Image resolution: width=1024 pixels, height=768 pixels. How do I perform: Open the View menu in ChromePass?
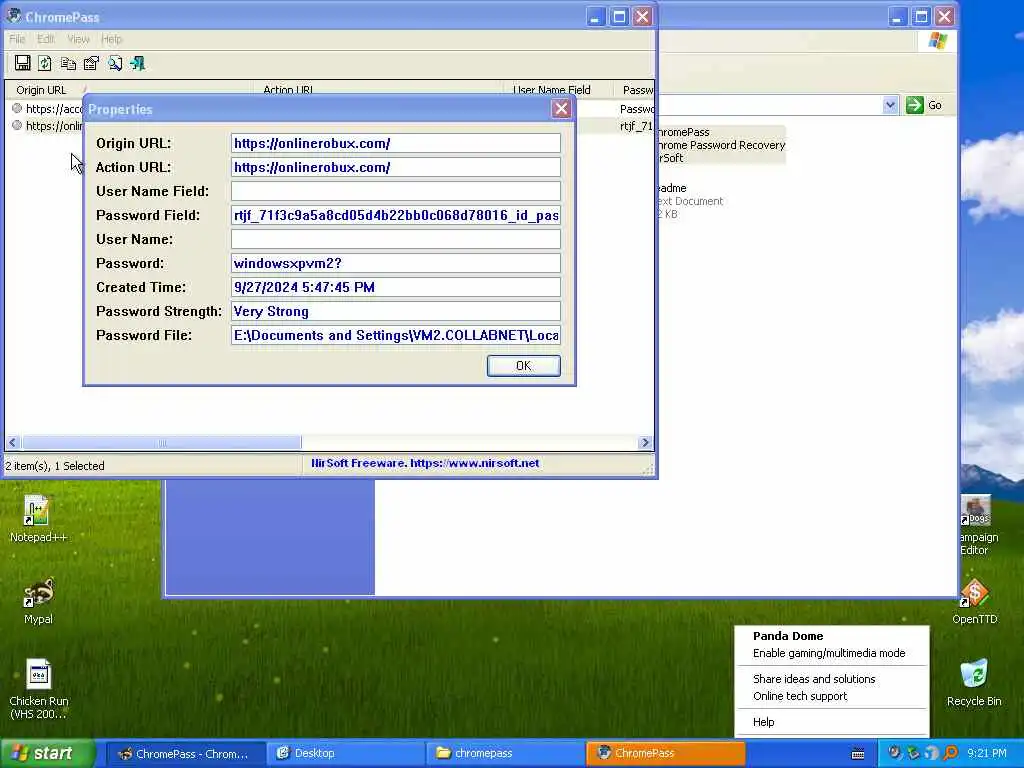(78, 39)
